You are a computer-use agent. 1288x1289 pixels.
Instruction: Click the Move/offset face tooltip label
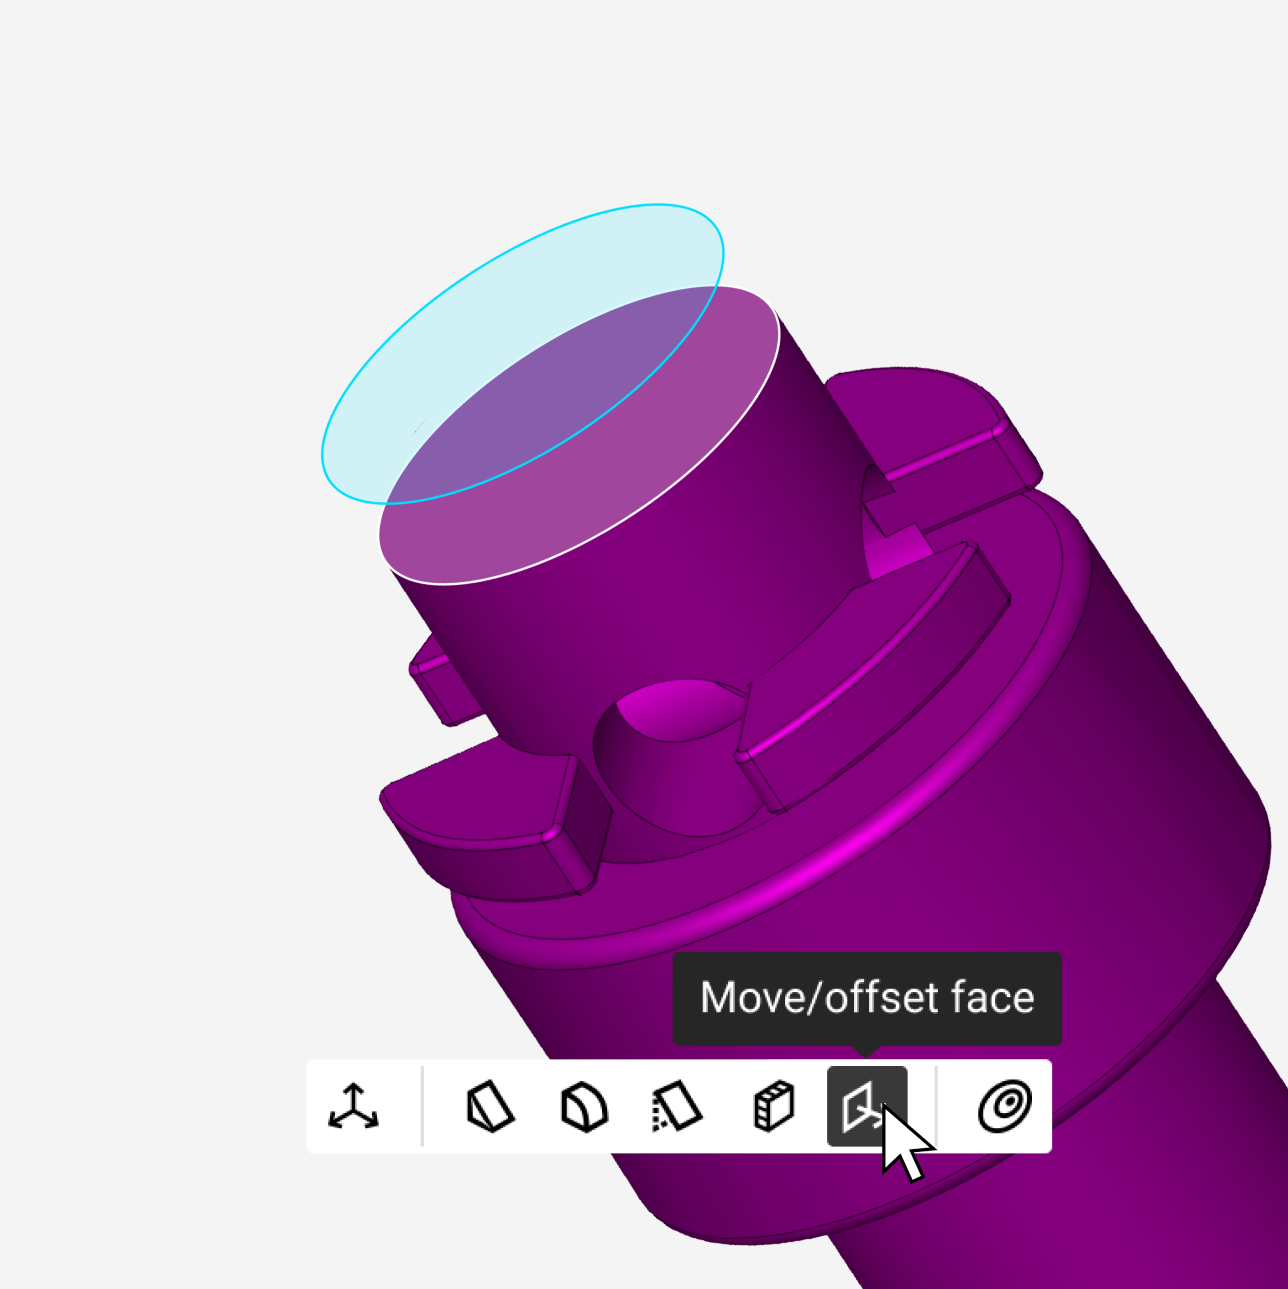(867, 998)
